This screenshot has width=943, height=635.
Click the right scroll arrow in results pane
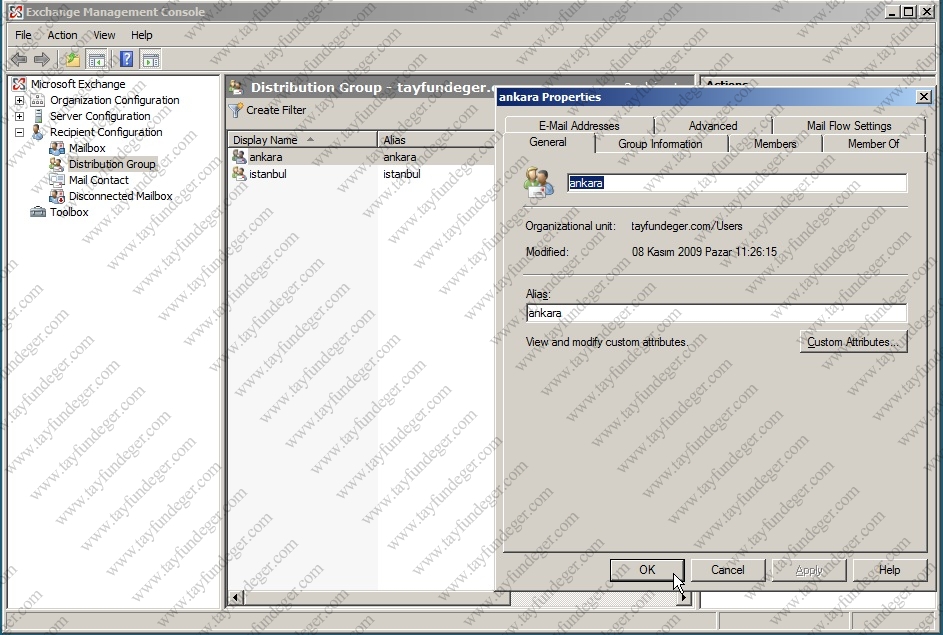coord(683,597)
